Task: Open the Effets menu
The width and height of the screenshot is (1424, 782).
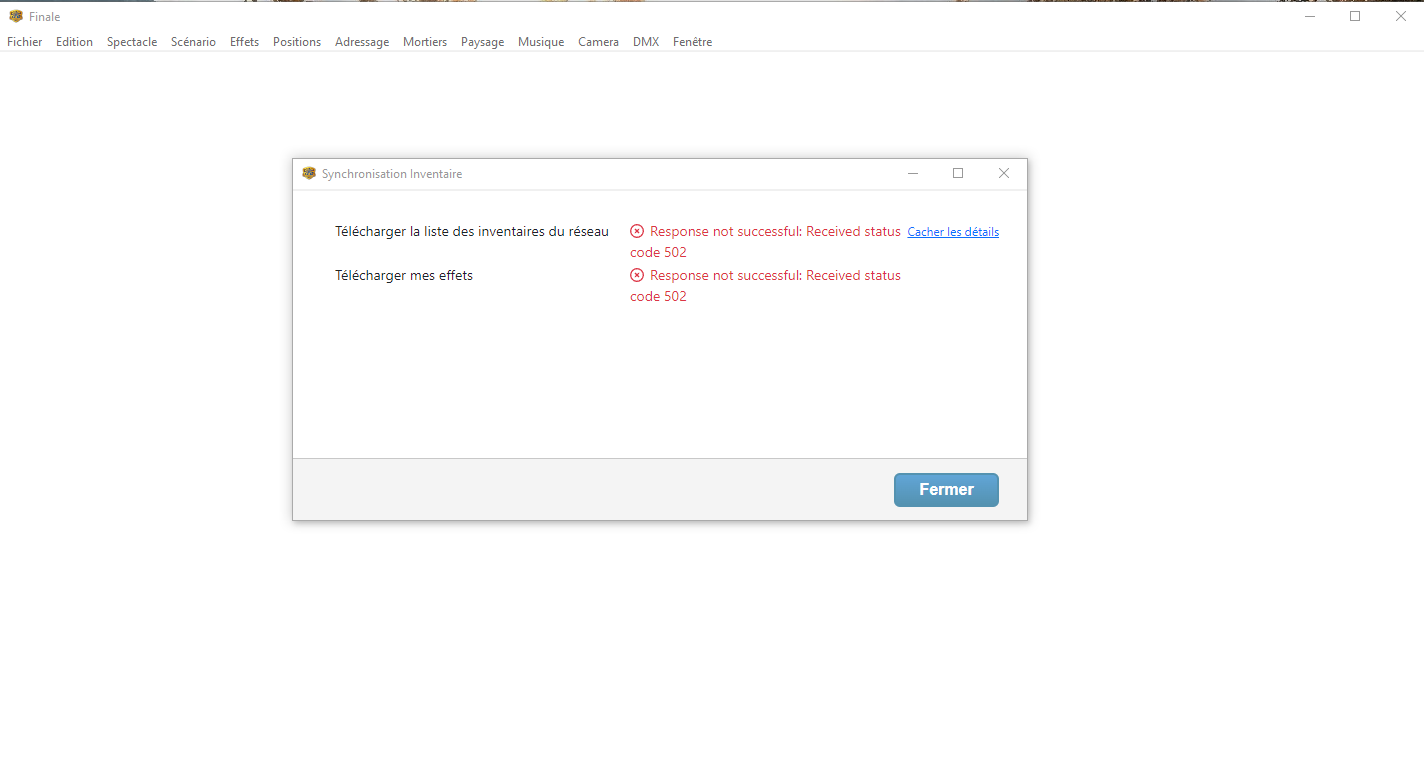Action: [244, 42]
